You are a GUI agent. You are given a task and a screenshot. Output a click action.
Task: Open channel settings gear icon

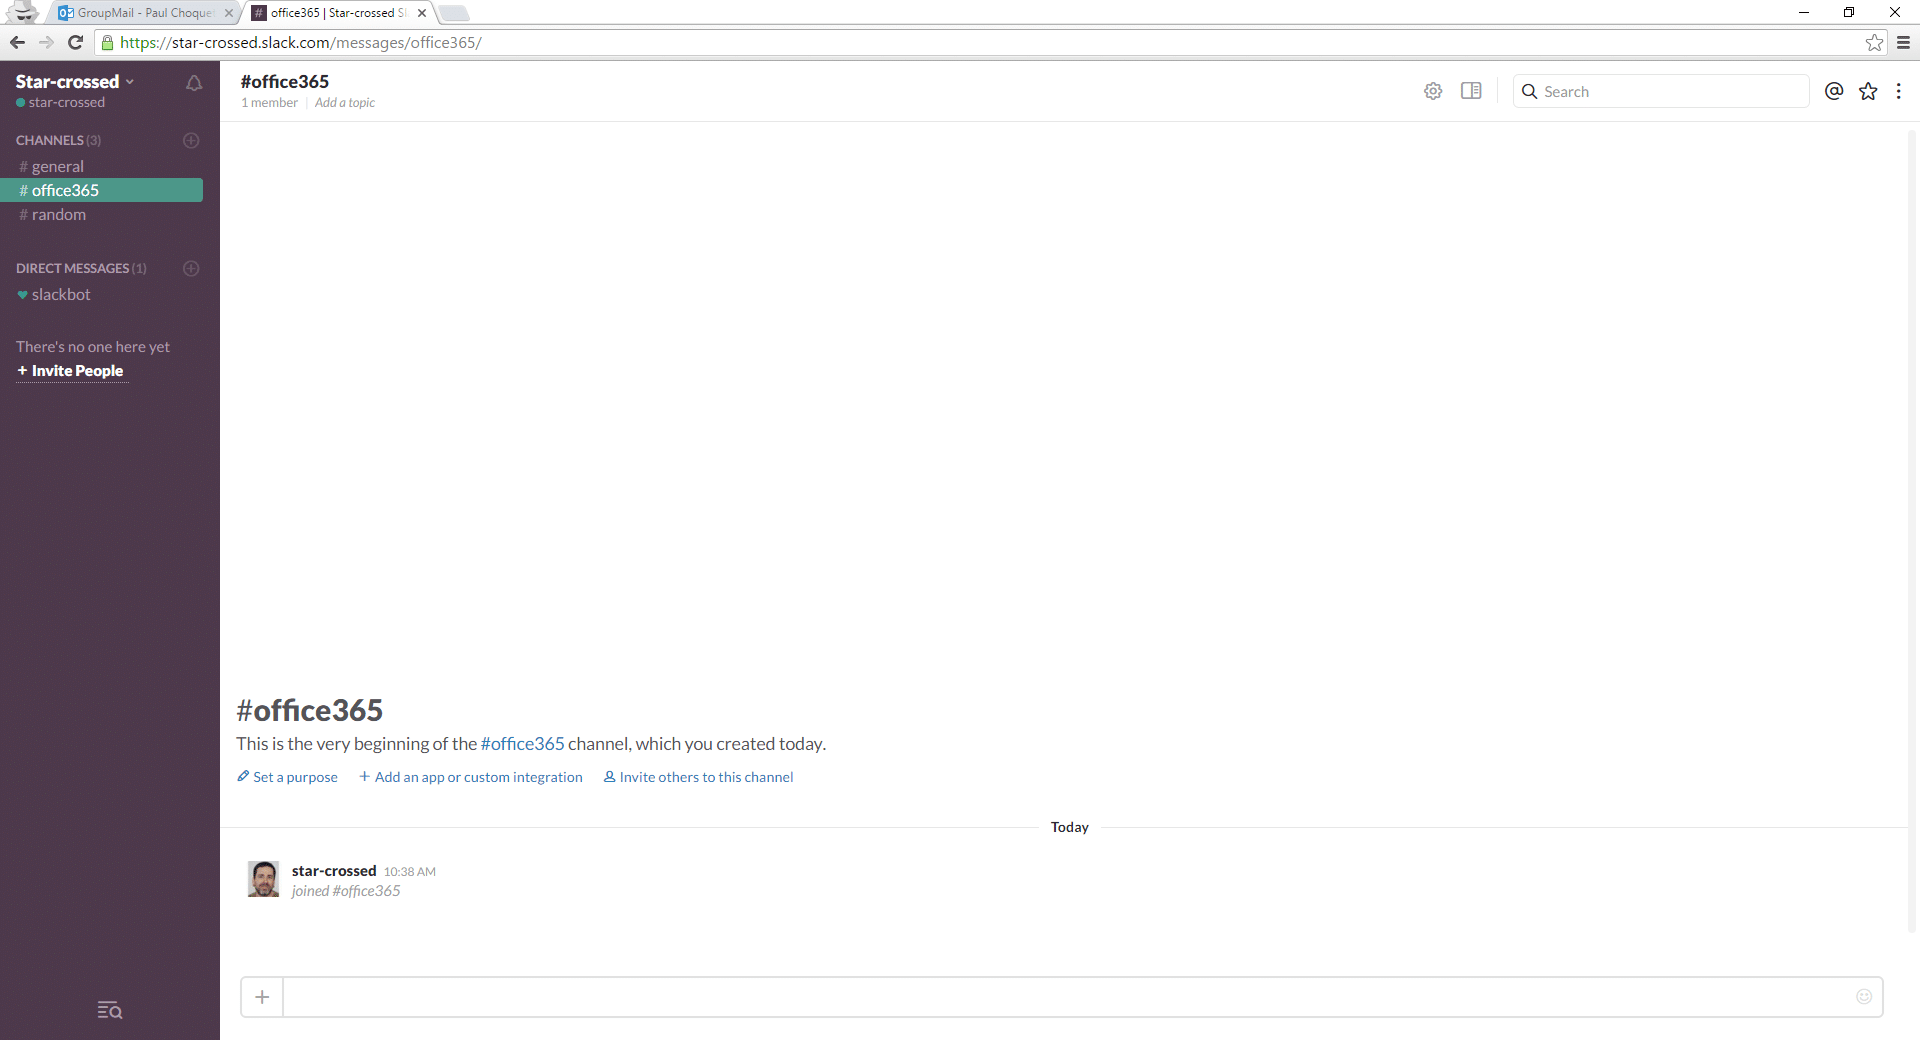[1433, 91]
